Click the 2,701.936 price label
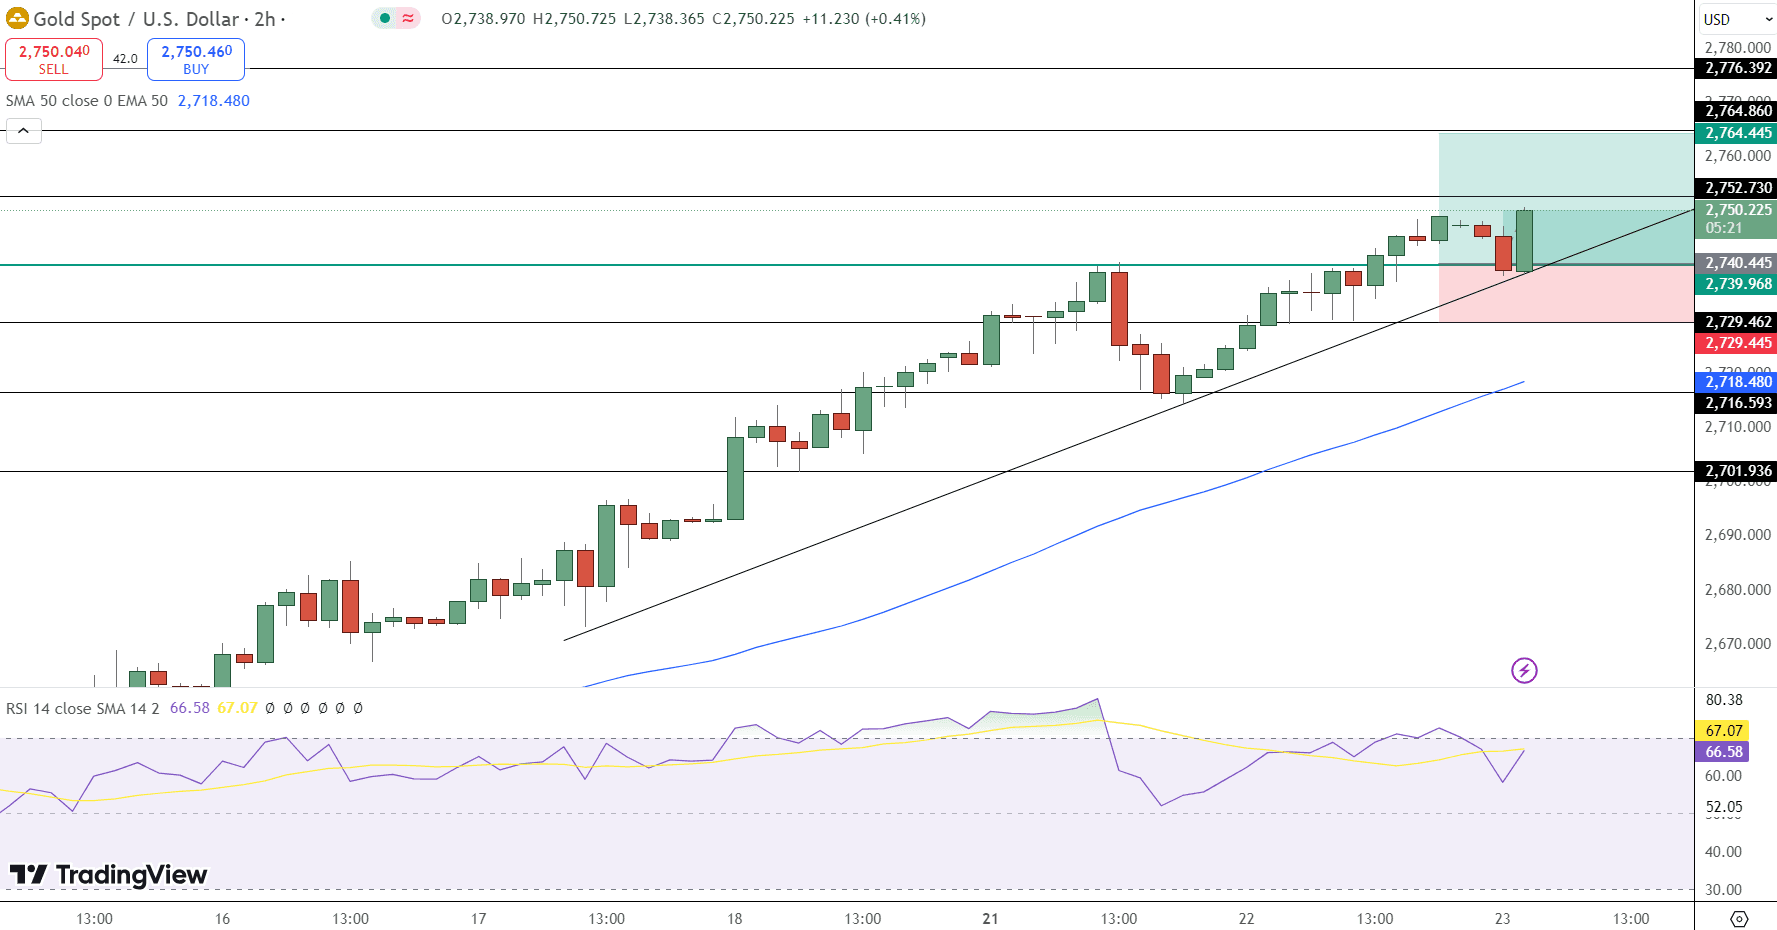 pyautogui.click(x=1738, y=471)
